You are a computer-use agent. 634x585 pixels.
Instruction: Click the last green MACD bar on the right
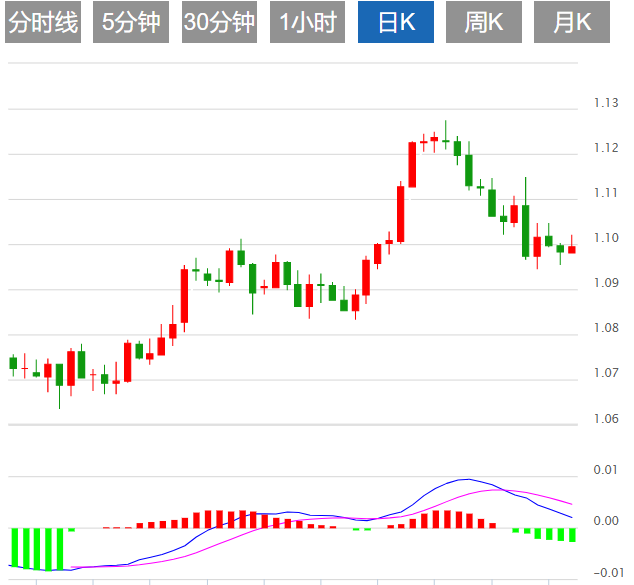[572, 535]
